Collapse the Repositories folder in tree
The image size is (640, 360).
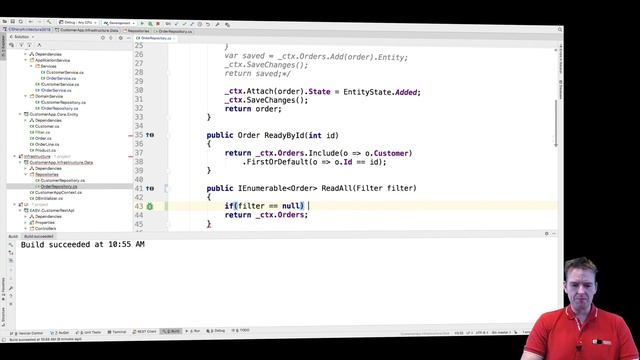tap(26, 174)
